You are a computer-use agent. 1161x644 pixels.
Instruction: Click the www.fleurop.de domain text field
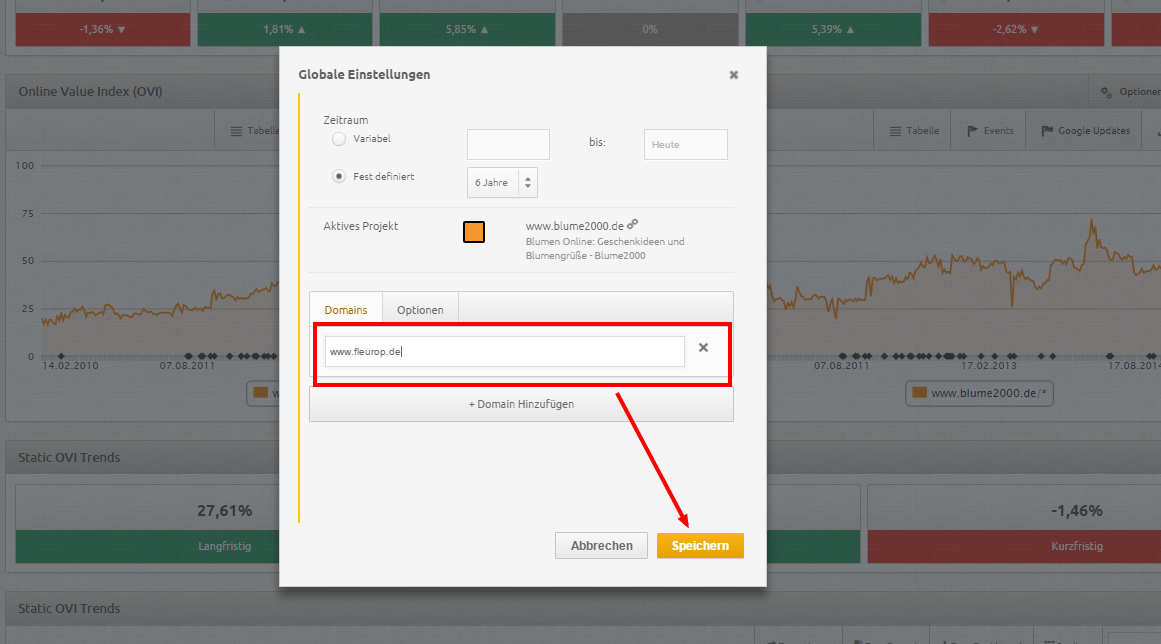(504, 351)
